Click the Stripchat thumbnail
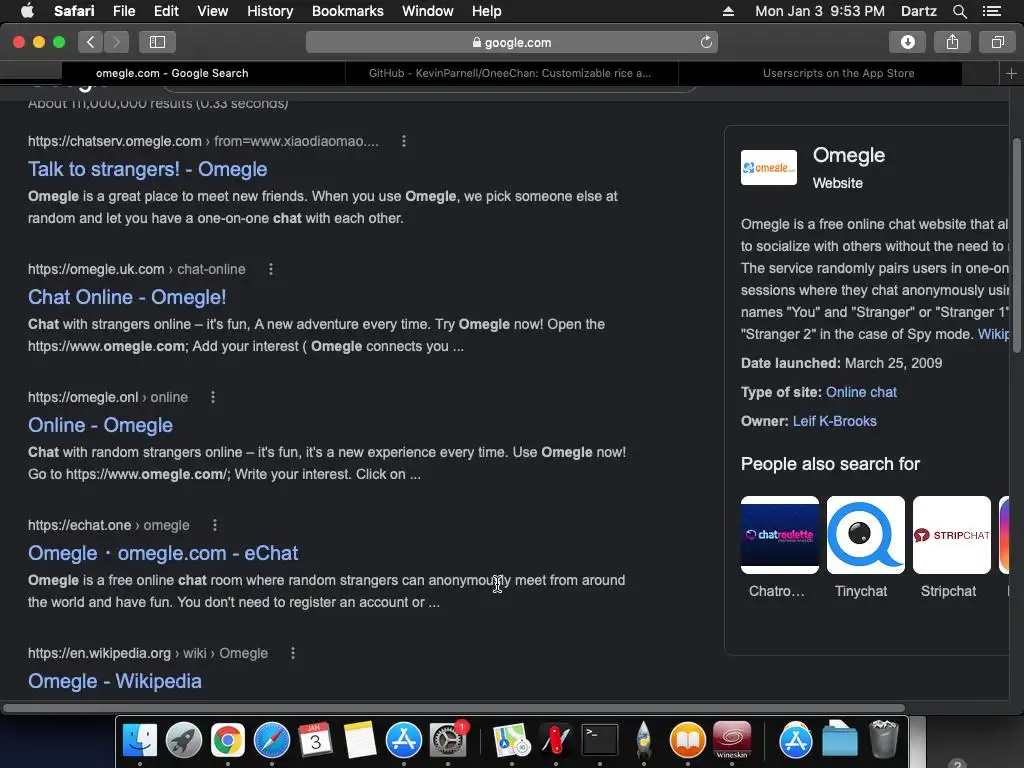 (x=952, y=535)
